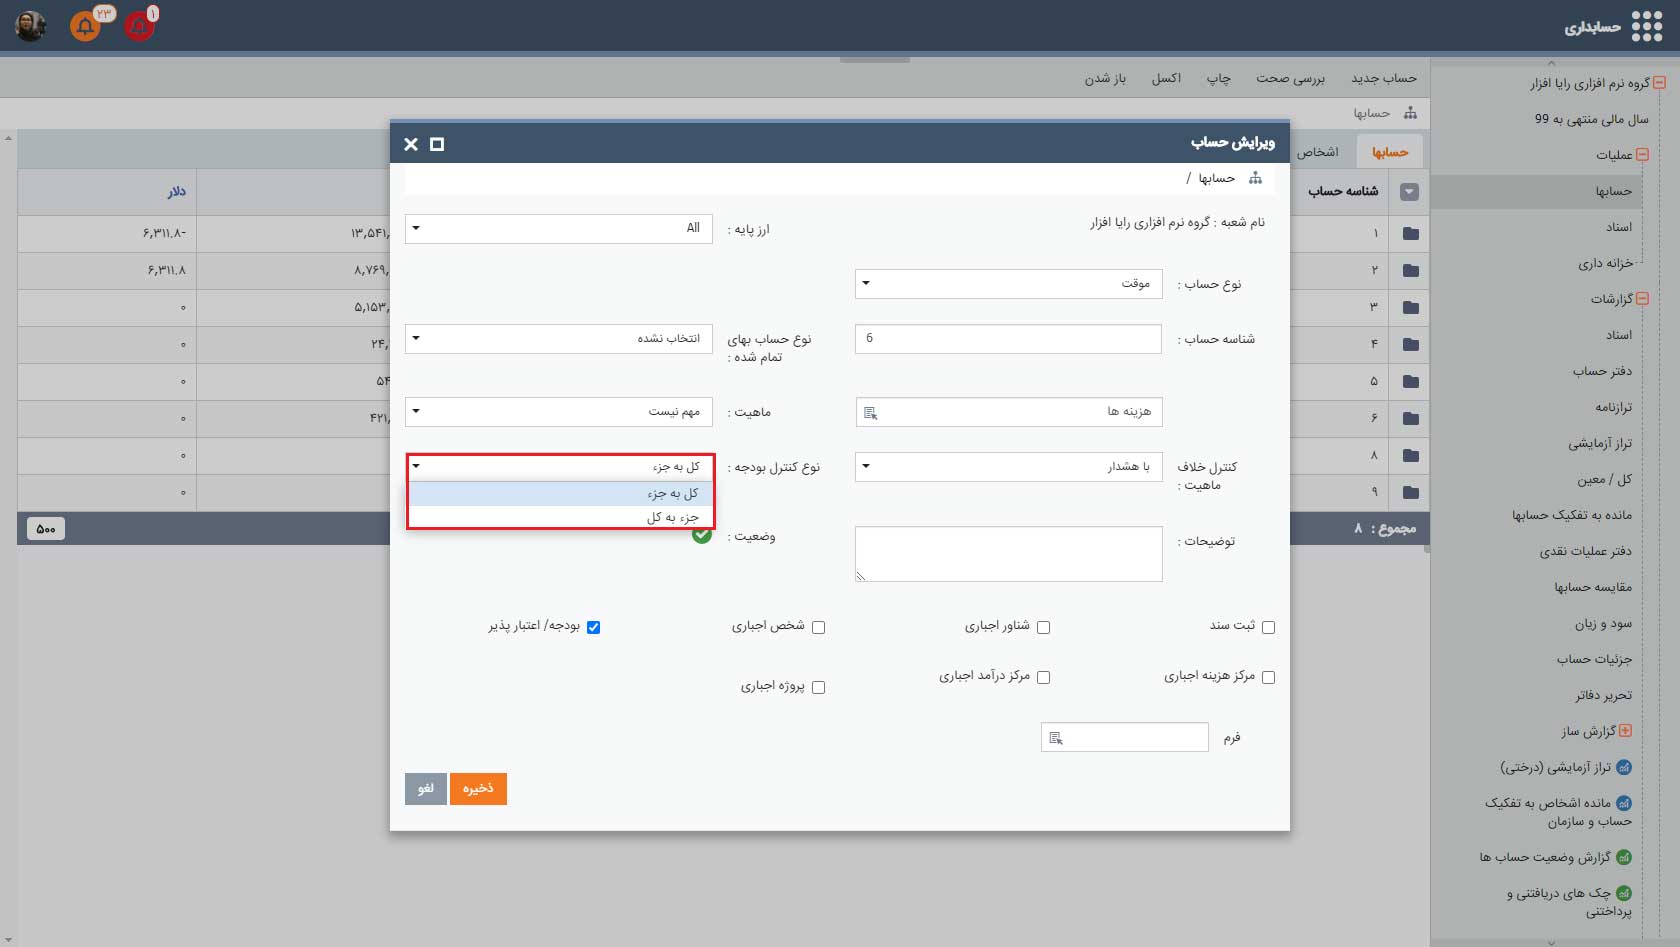Click the hierarchy icon in dialog breadcrumb
The width and height of the screenshot is (1680, 947).
[1256, 178]
